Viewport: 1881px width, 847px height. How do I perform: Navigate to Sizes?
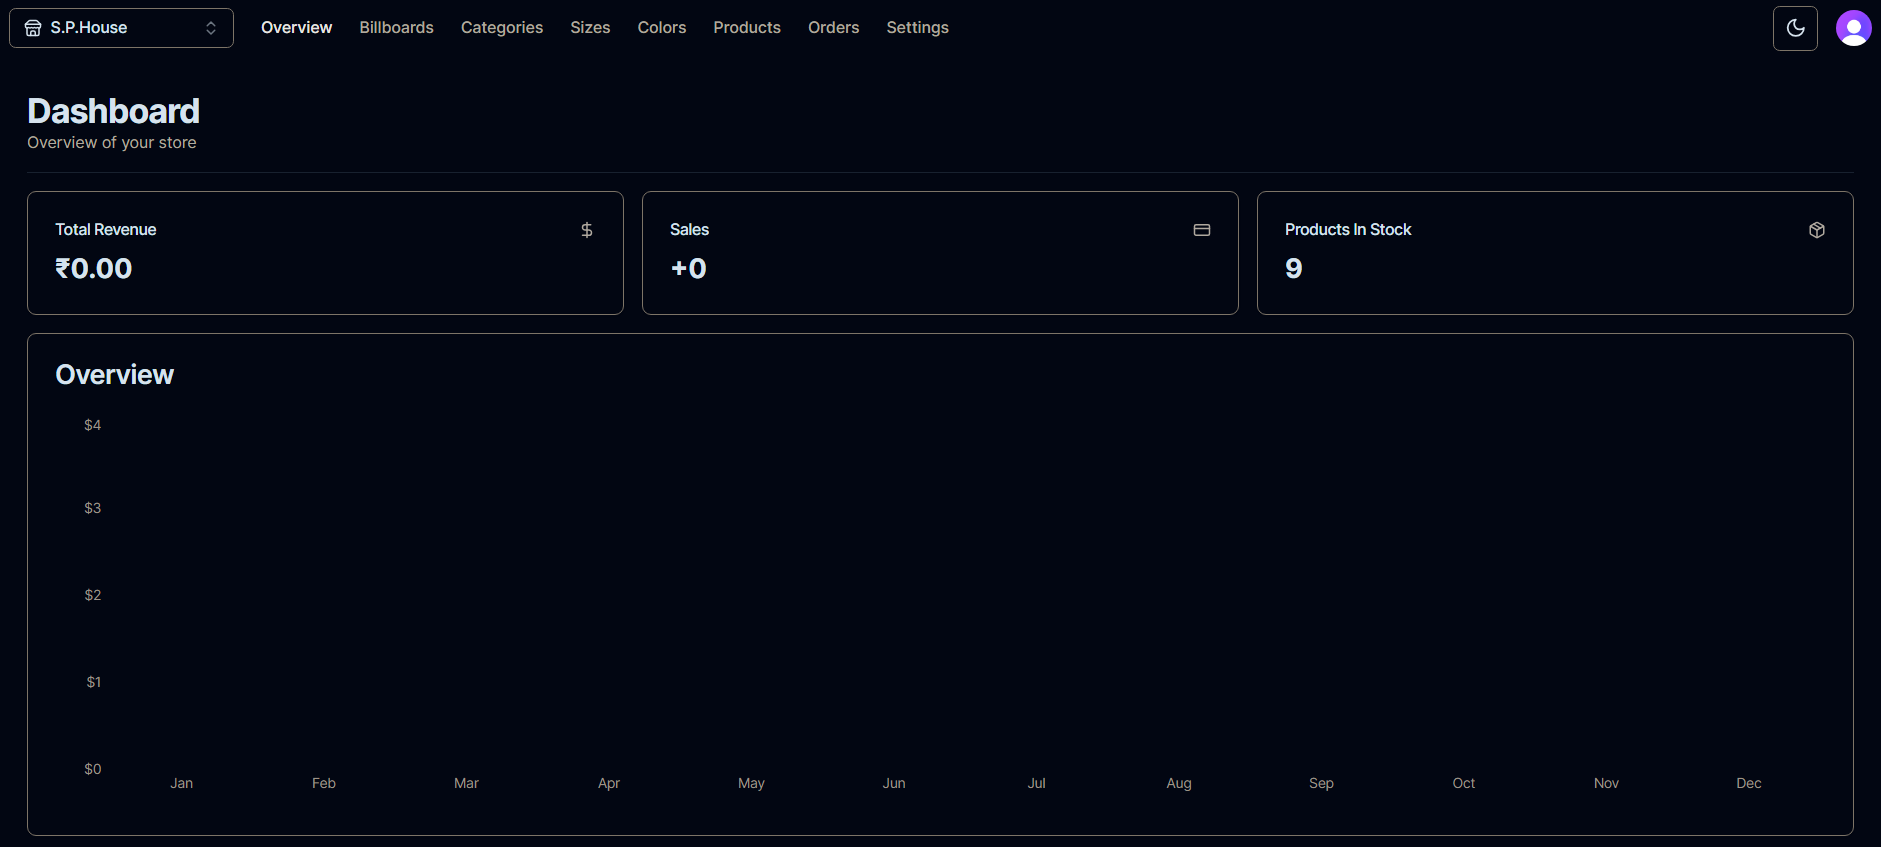(x=590, y=28)
